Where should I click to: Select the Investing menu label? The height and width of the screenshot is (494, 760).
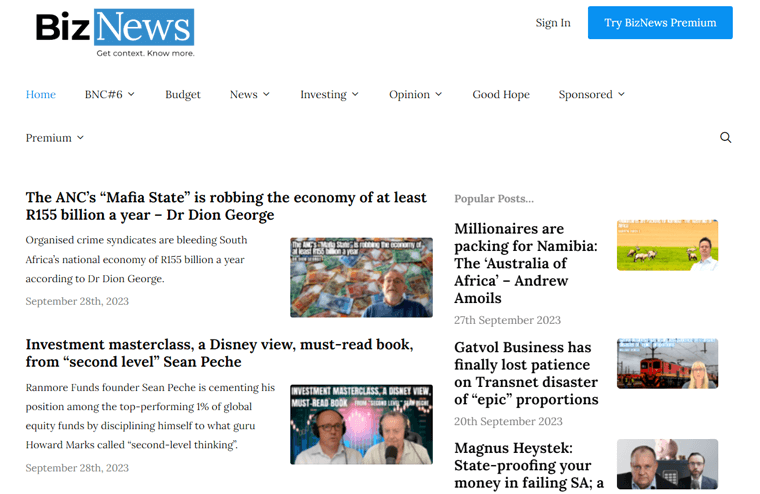[x=323, y=95]
